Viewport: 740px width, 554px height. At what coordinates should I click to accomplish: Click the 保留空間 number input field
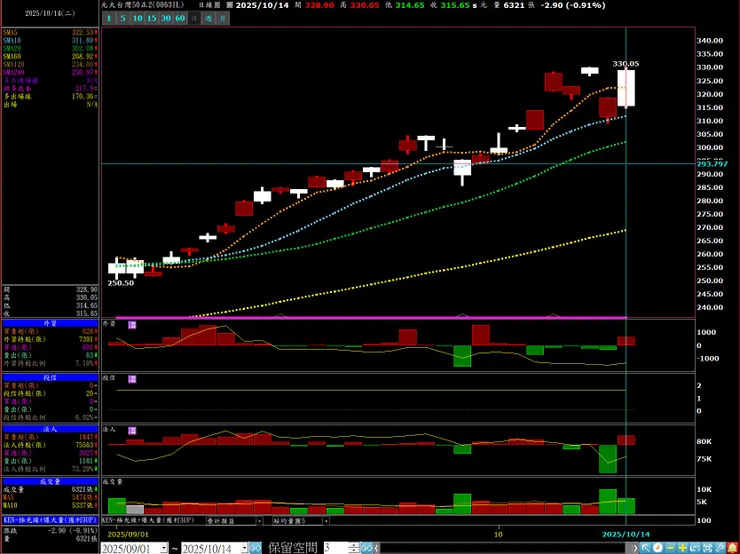tap(336, 548)
